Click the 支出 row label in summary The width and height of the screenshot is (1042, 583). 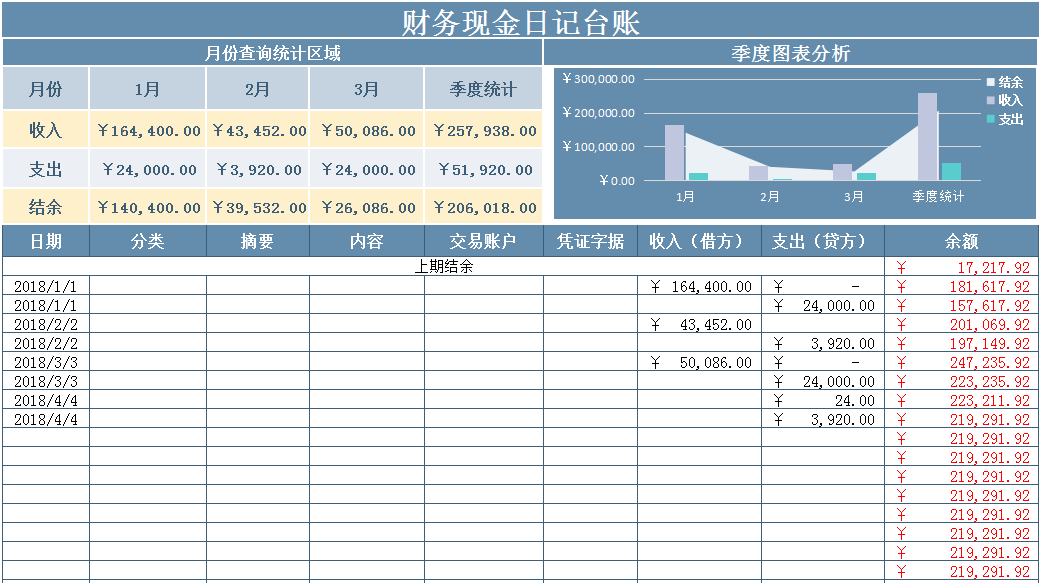pos(45,169)
